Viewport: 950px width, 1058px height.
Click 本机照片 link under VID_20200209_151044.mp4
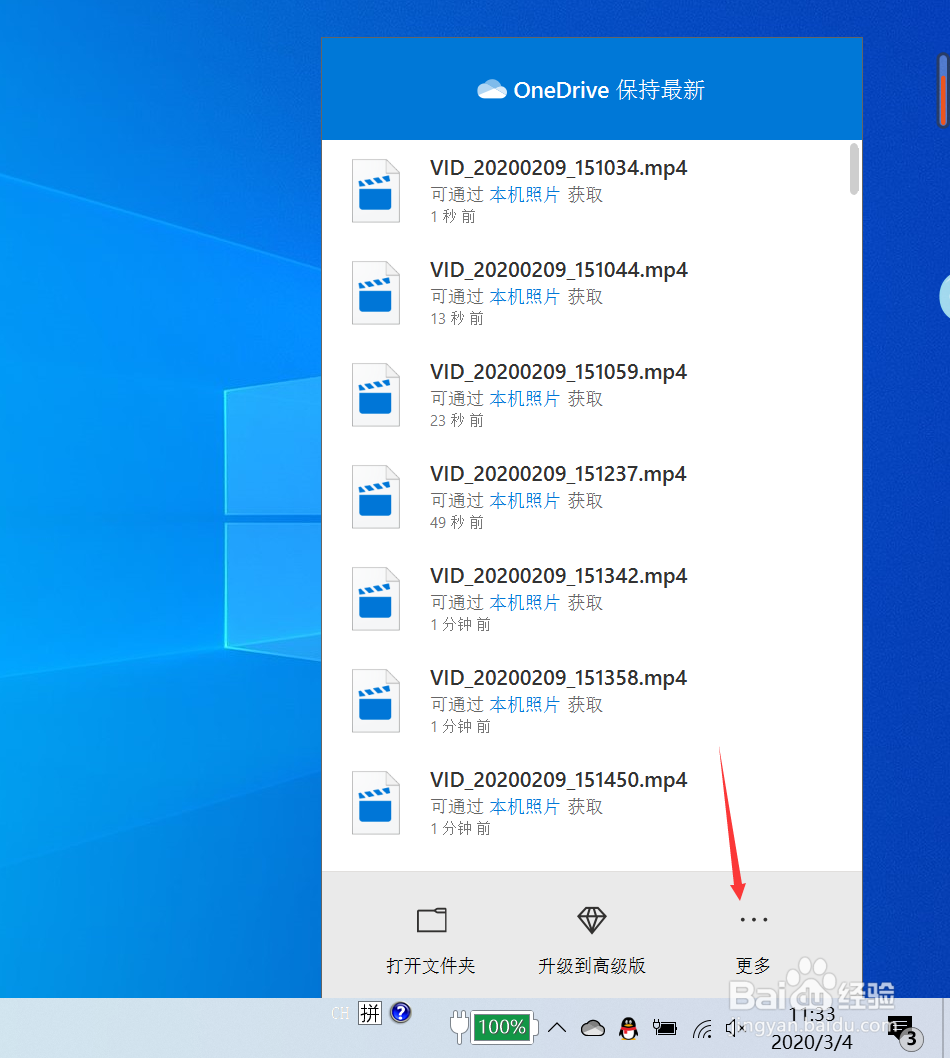tap(524, 297)
